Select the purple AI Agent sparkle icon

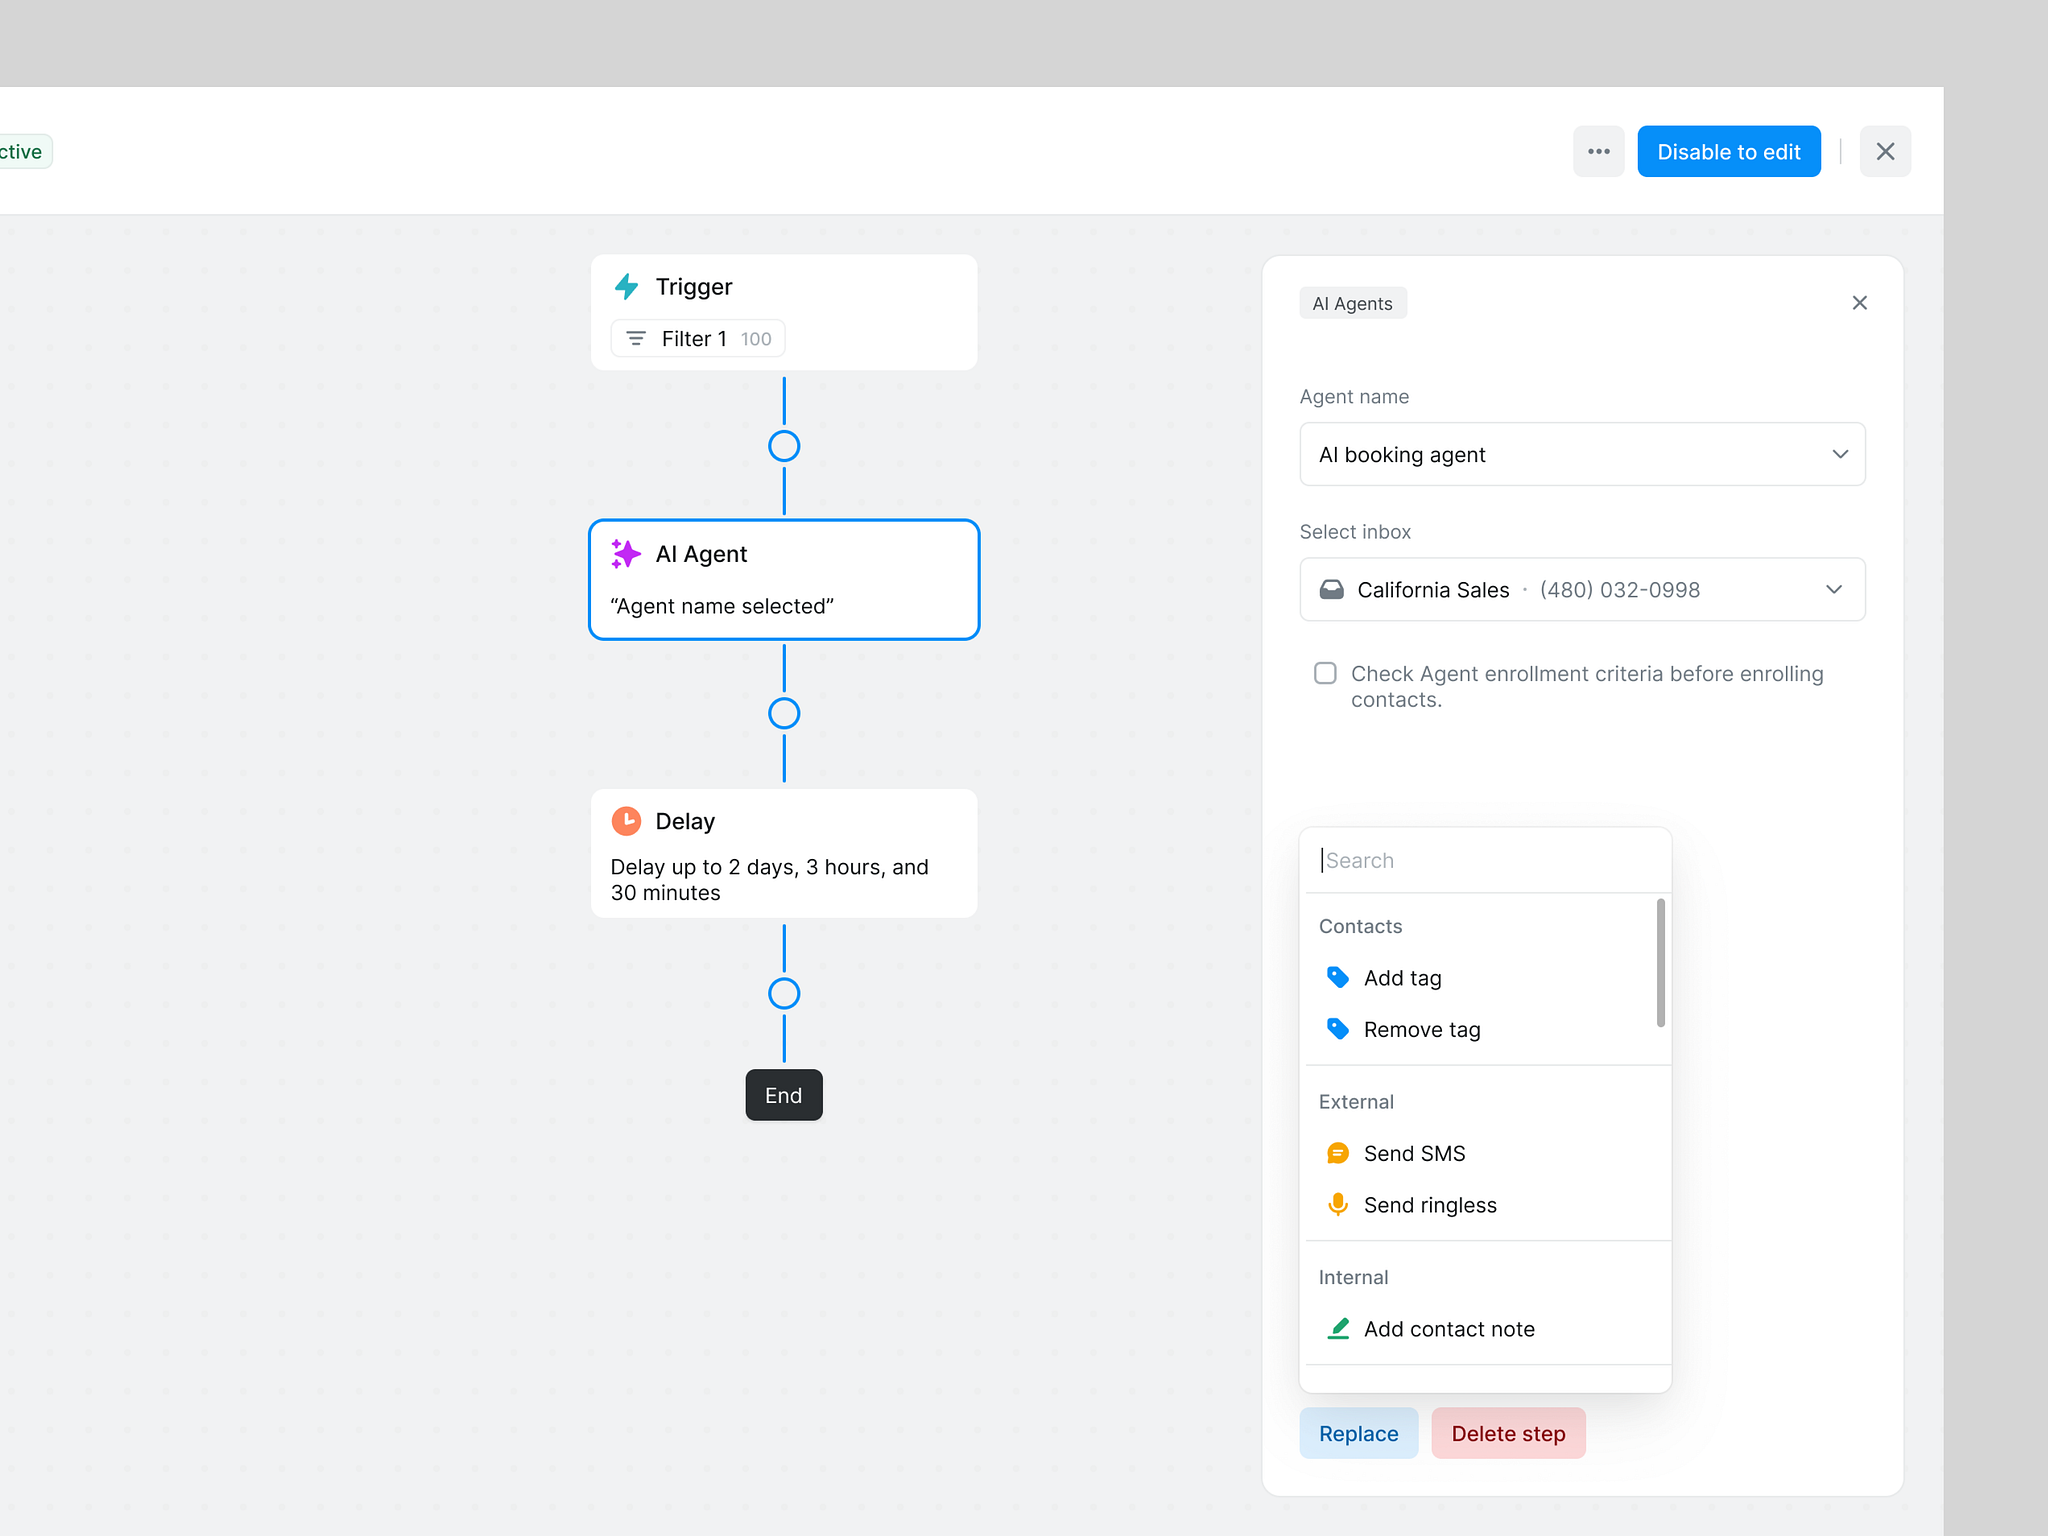[x=626, y=553]
